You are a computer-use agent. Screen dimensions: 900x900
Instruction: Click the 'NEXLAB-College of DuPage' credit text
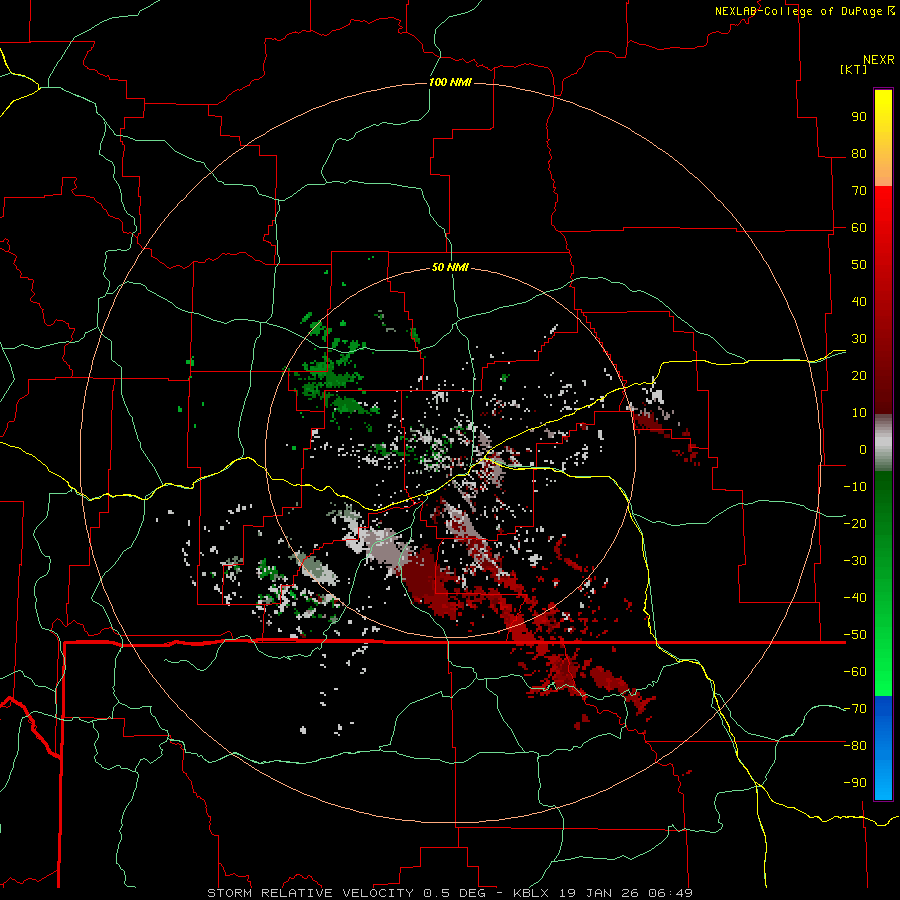pos(800,11)
